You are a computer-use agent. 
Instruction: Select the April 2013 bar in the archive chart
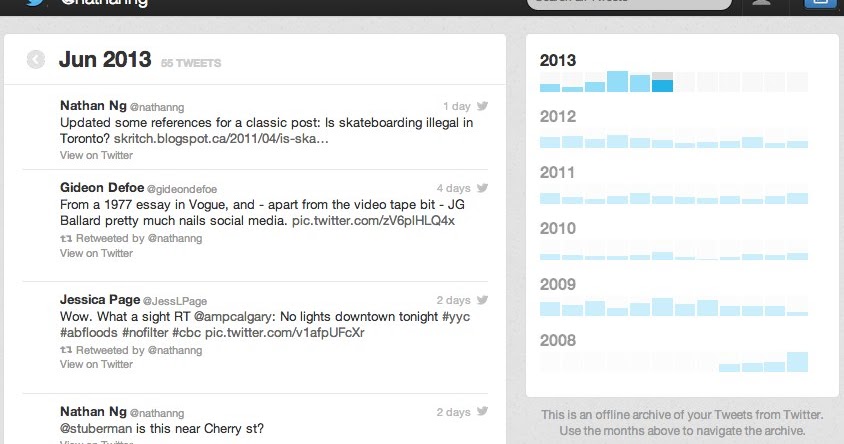(617, 82)
